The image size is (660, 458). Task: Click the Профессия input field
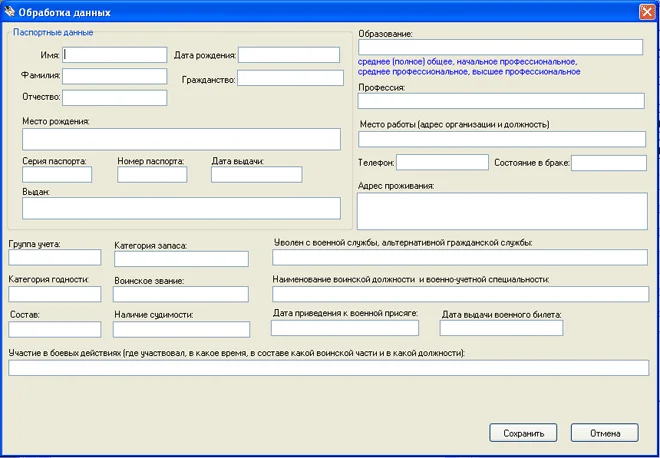click(x=500, y=101)
